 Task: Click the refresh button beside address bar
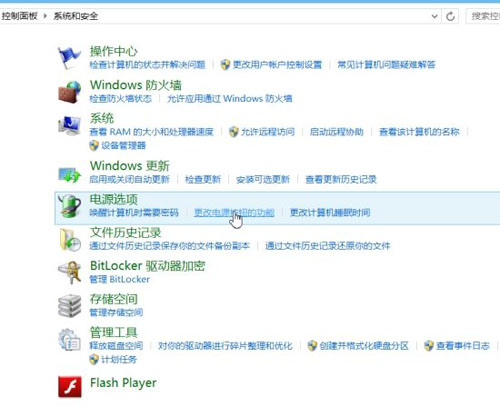pos(450,16)
